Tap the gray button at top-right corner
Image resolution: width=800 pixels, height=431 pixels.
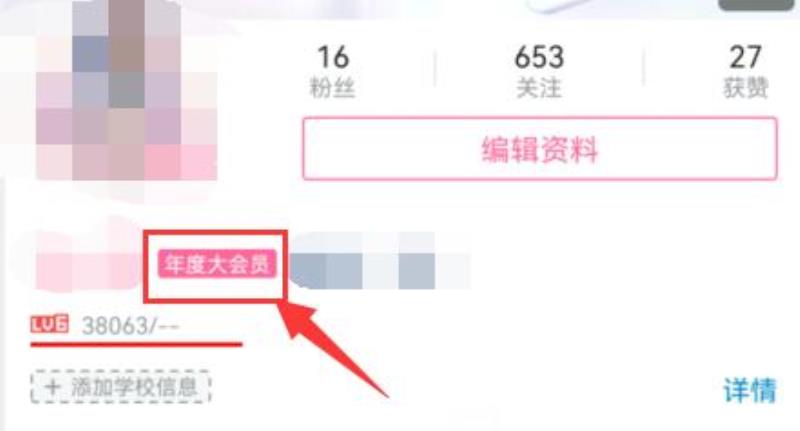click(x=755, y=5)
